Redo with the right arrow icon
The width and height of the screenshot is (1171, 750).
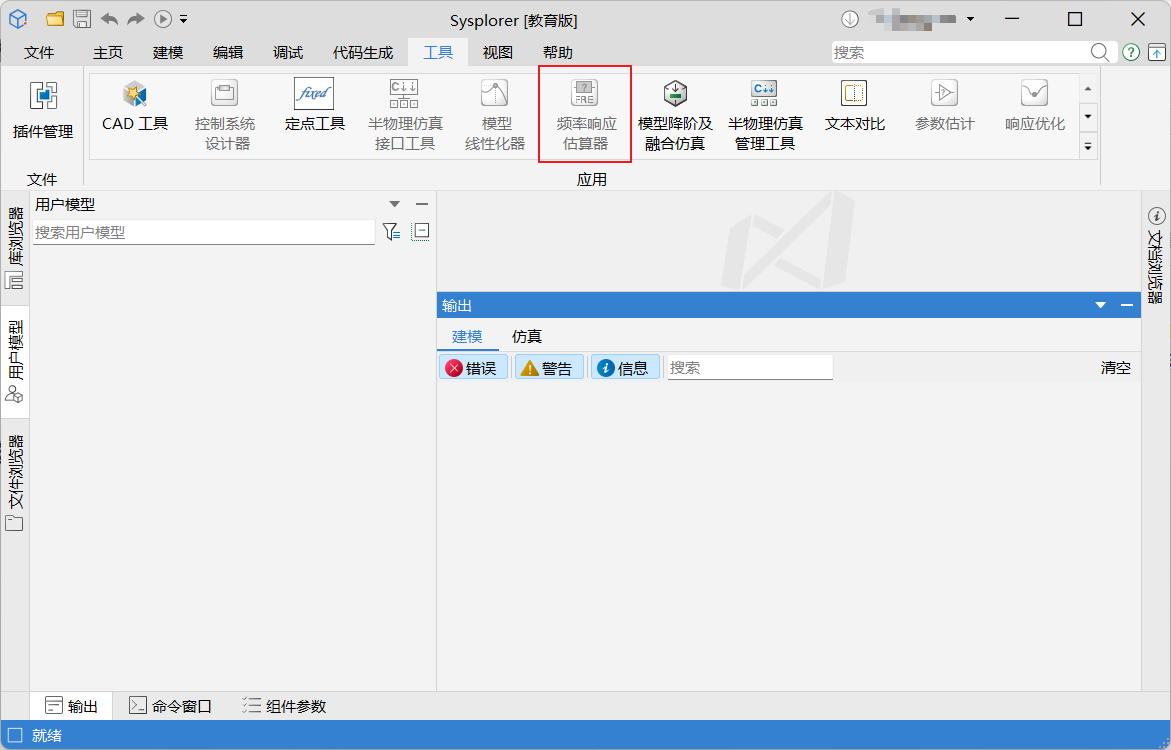136,19
